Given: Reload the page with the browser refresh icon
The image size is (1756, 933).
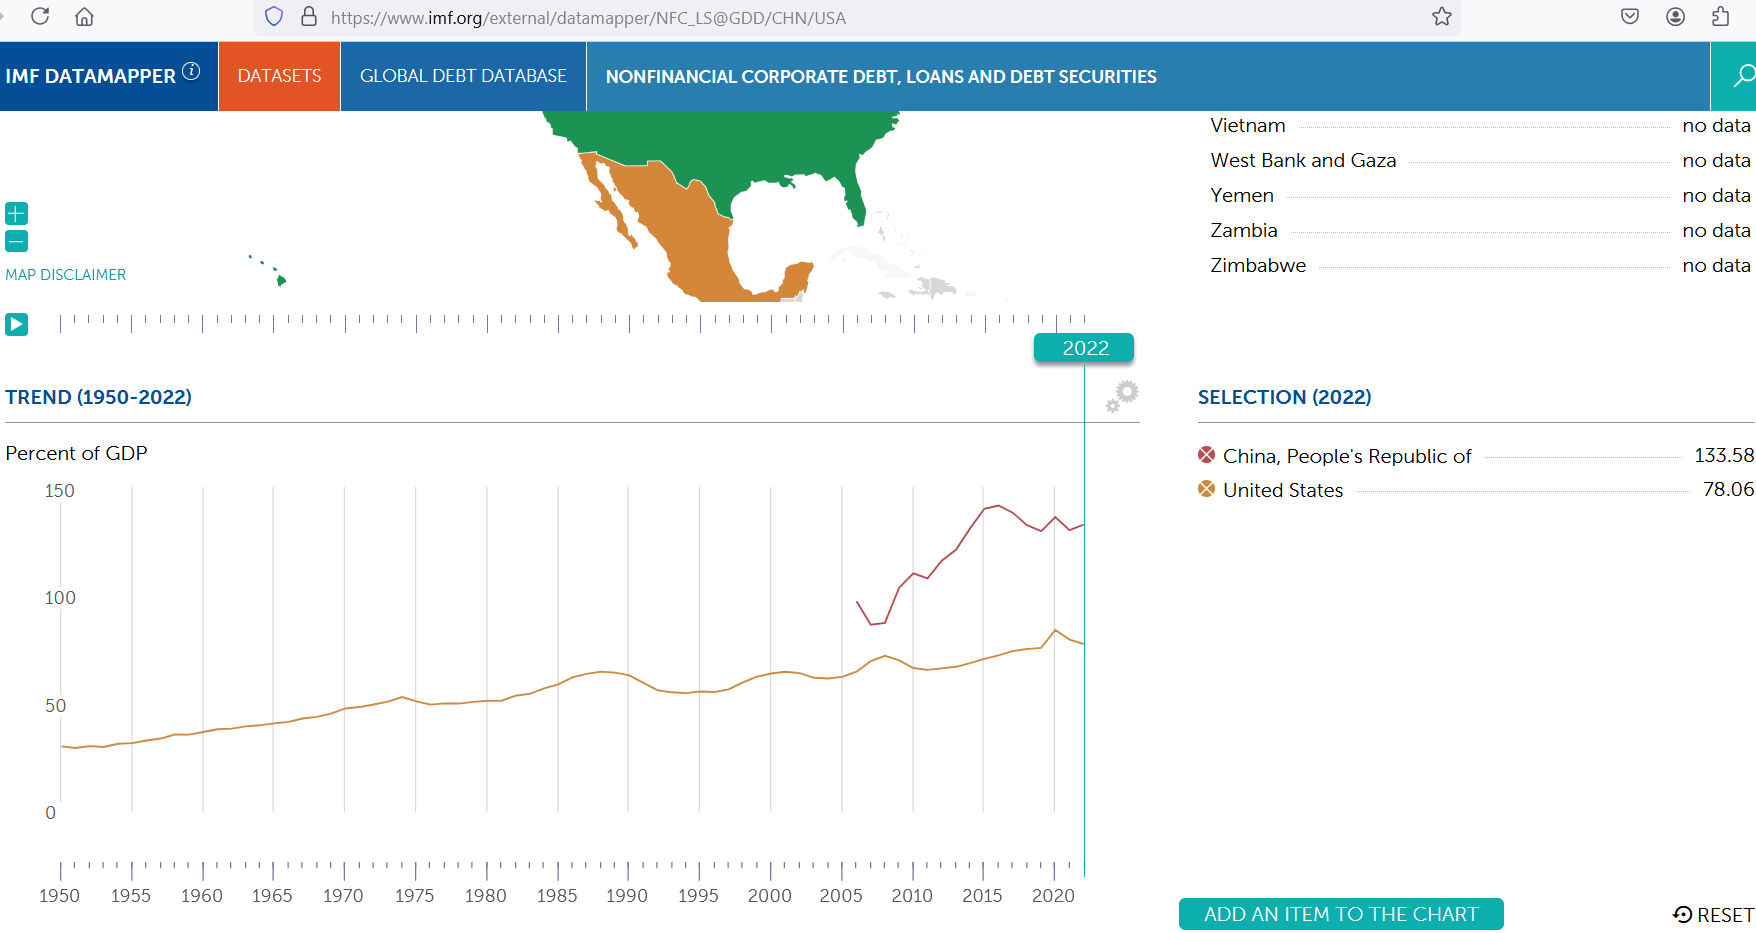Looking at the screenshot, I should 40,16.
